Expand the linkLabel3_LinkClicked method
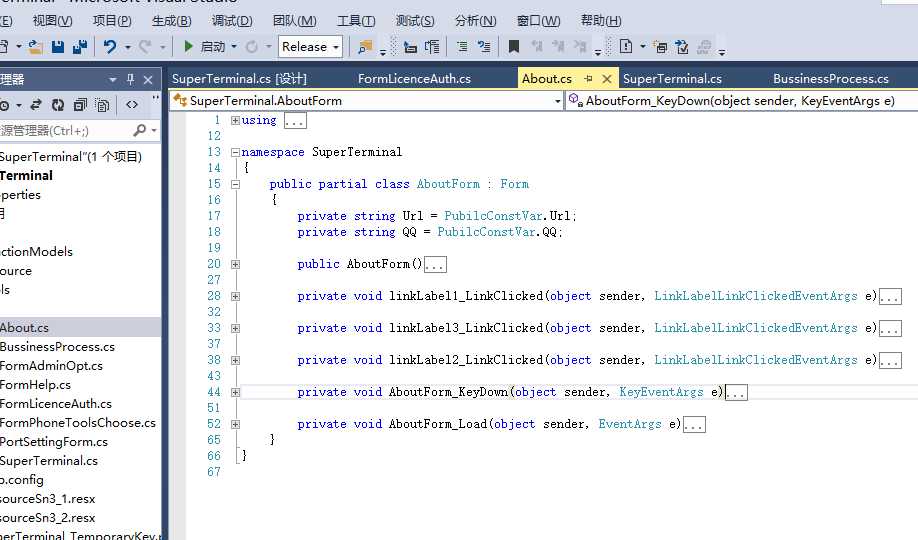 (235, 328)
